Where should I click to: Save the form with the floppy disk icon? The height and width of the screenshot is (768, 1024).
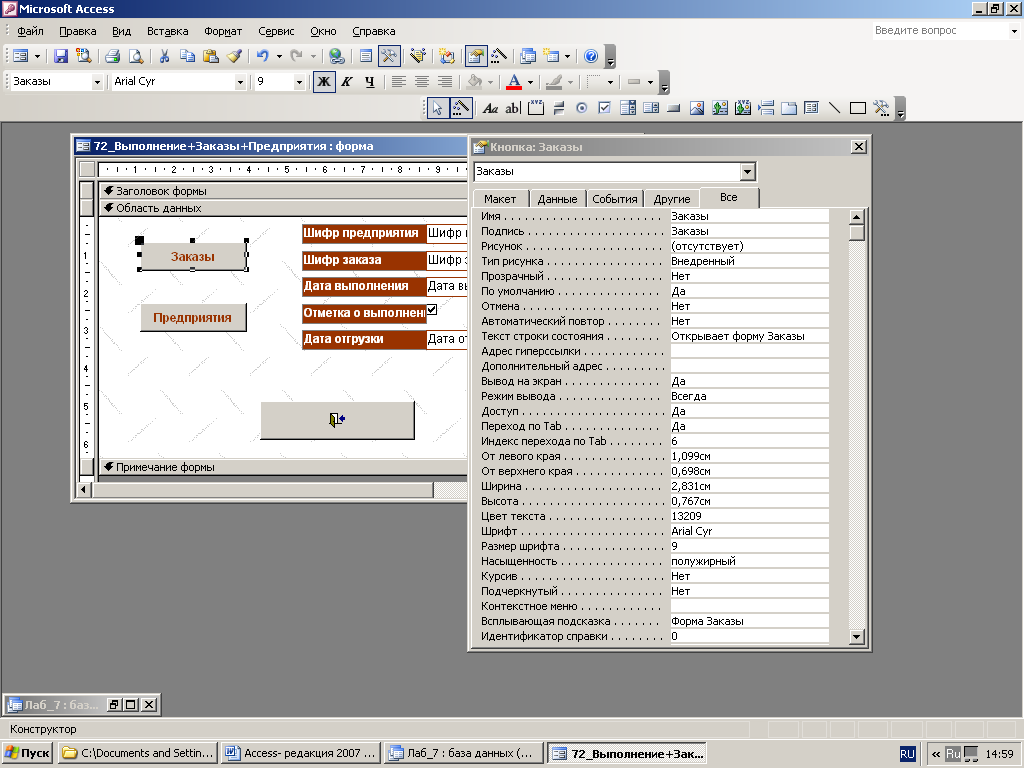coord(61,56)
